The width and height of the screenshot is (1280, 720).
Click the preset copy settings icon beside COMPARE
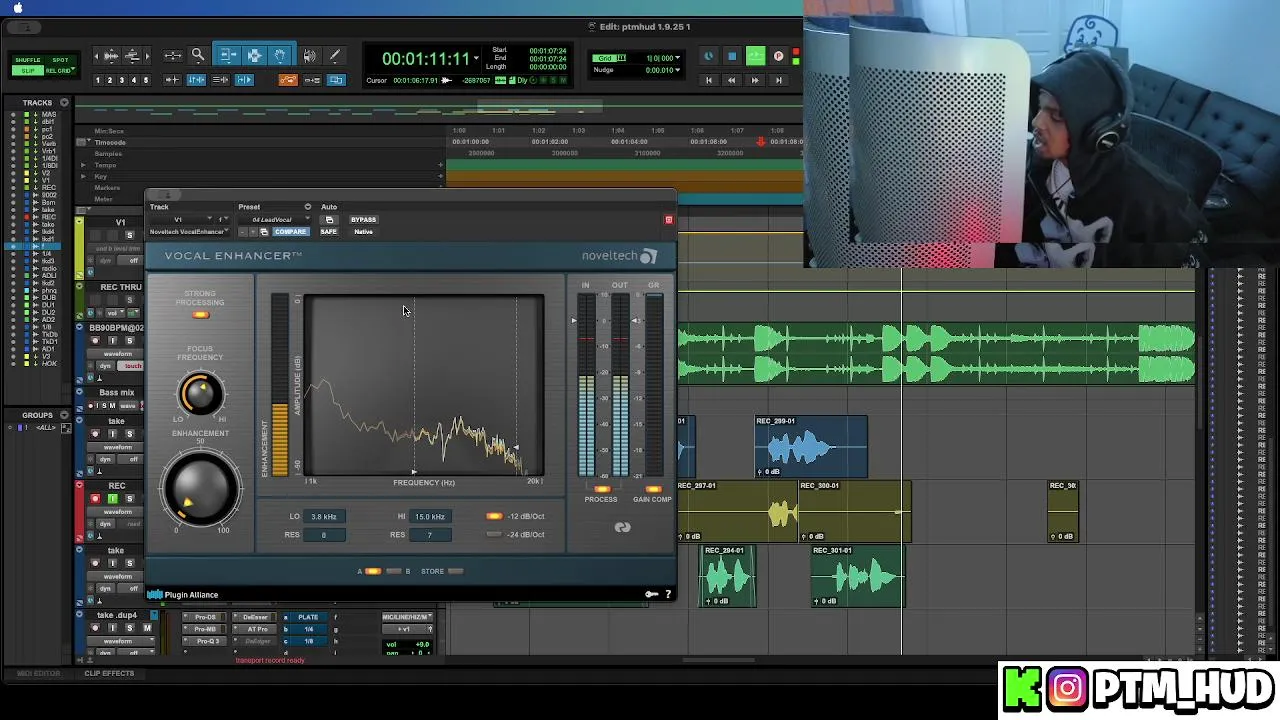(264, 232)
